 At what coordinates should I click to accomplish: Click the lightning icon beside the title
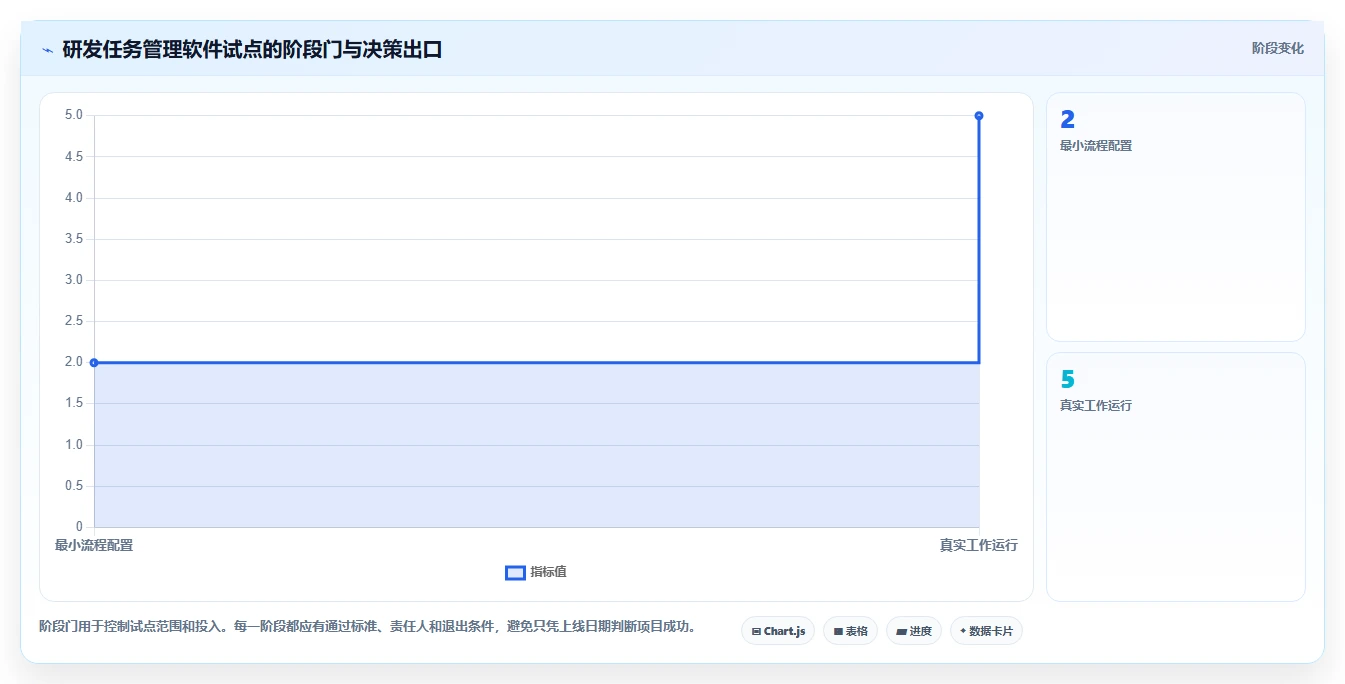[x=48, y=49]
